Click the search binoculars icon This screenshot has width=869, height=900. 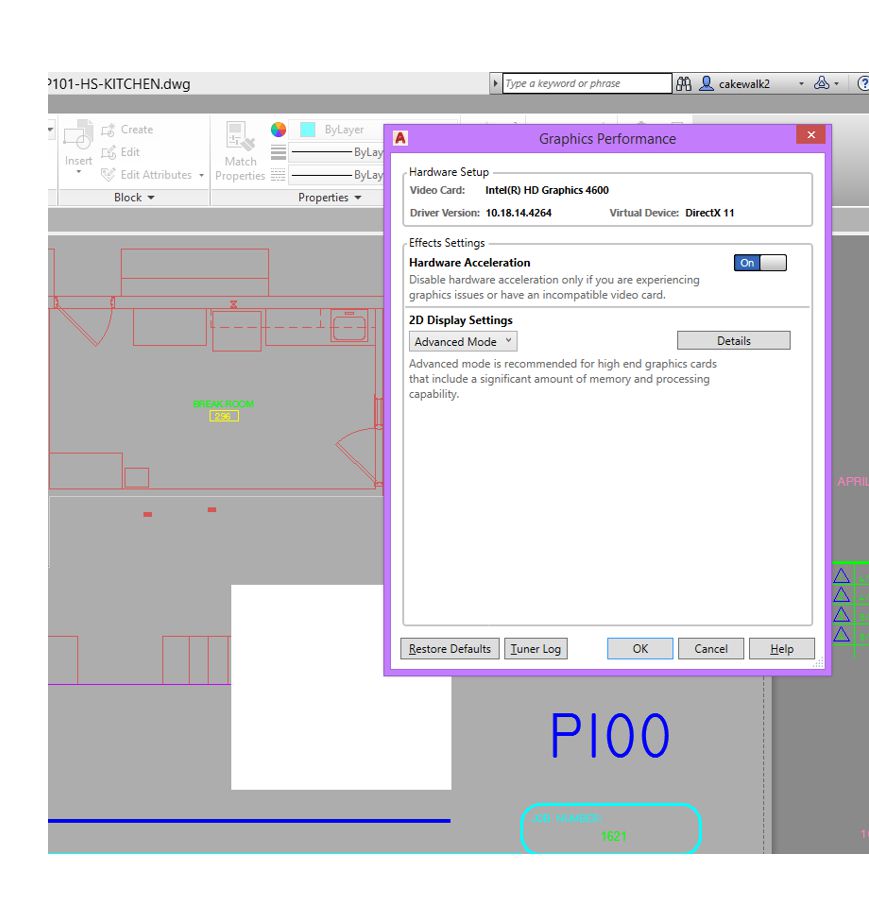pyautogui.click(x=684, y=83)
